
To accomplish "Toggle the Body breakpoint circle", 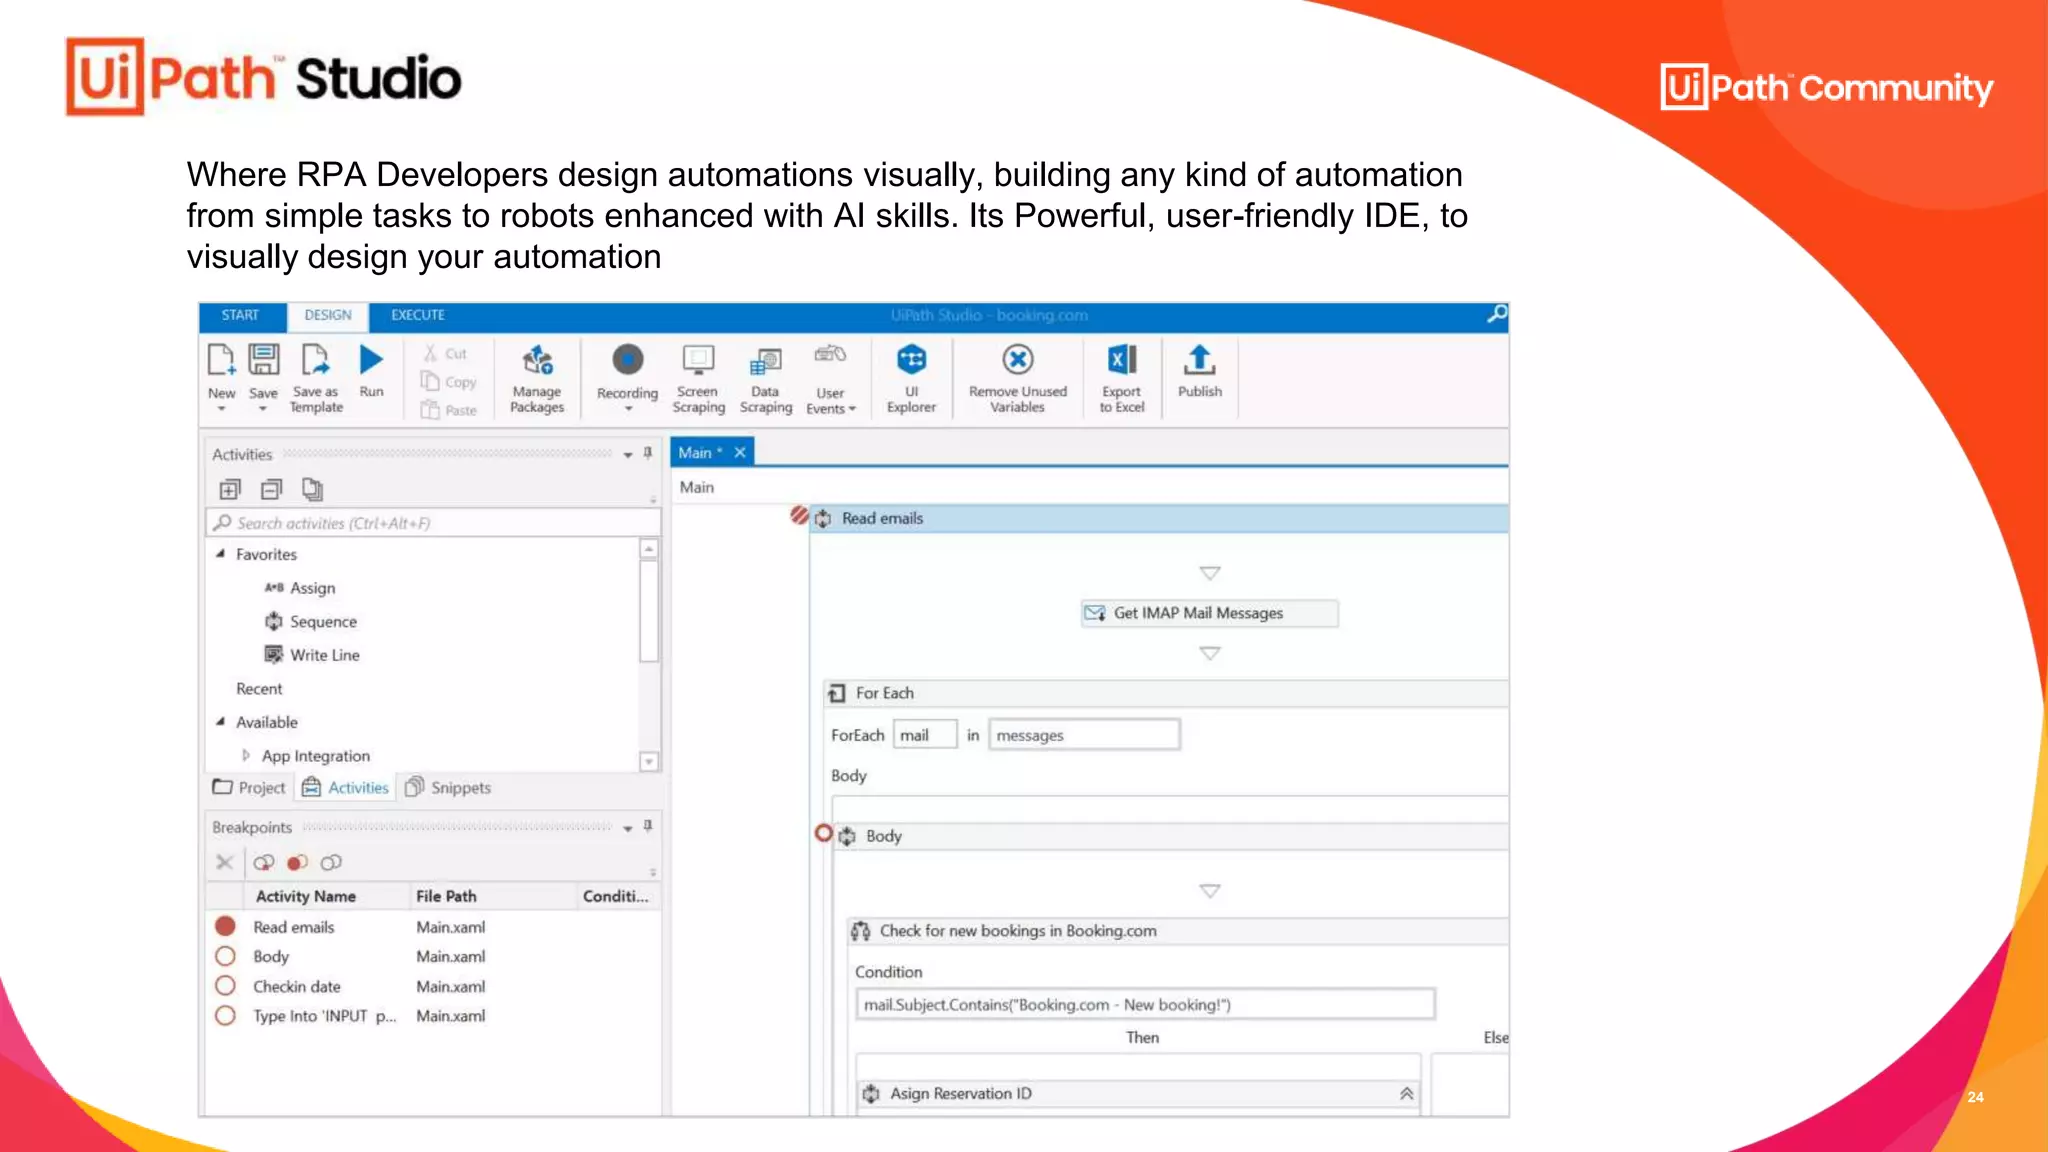I will tap(226, 957).
